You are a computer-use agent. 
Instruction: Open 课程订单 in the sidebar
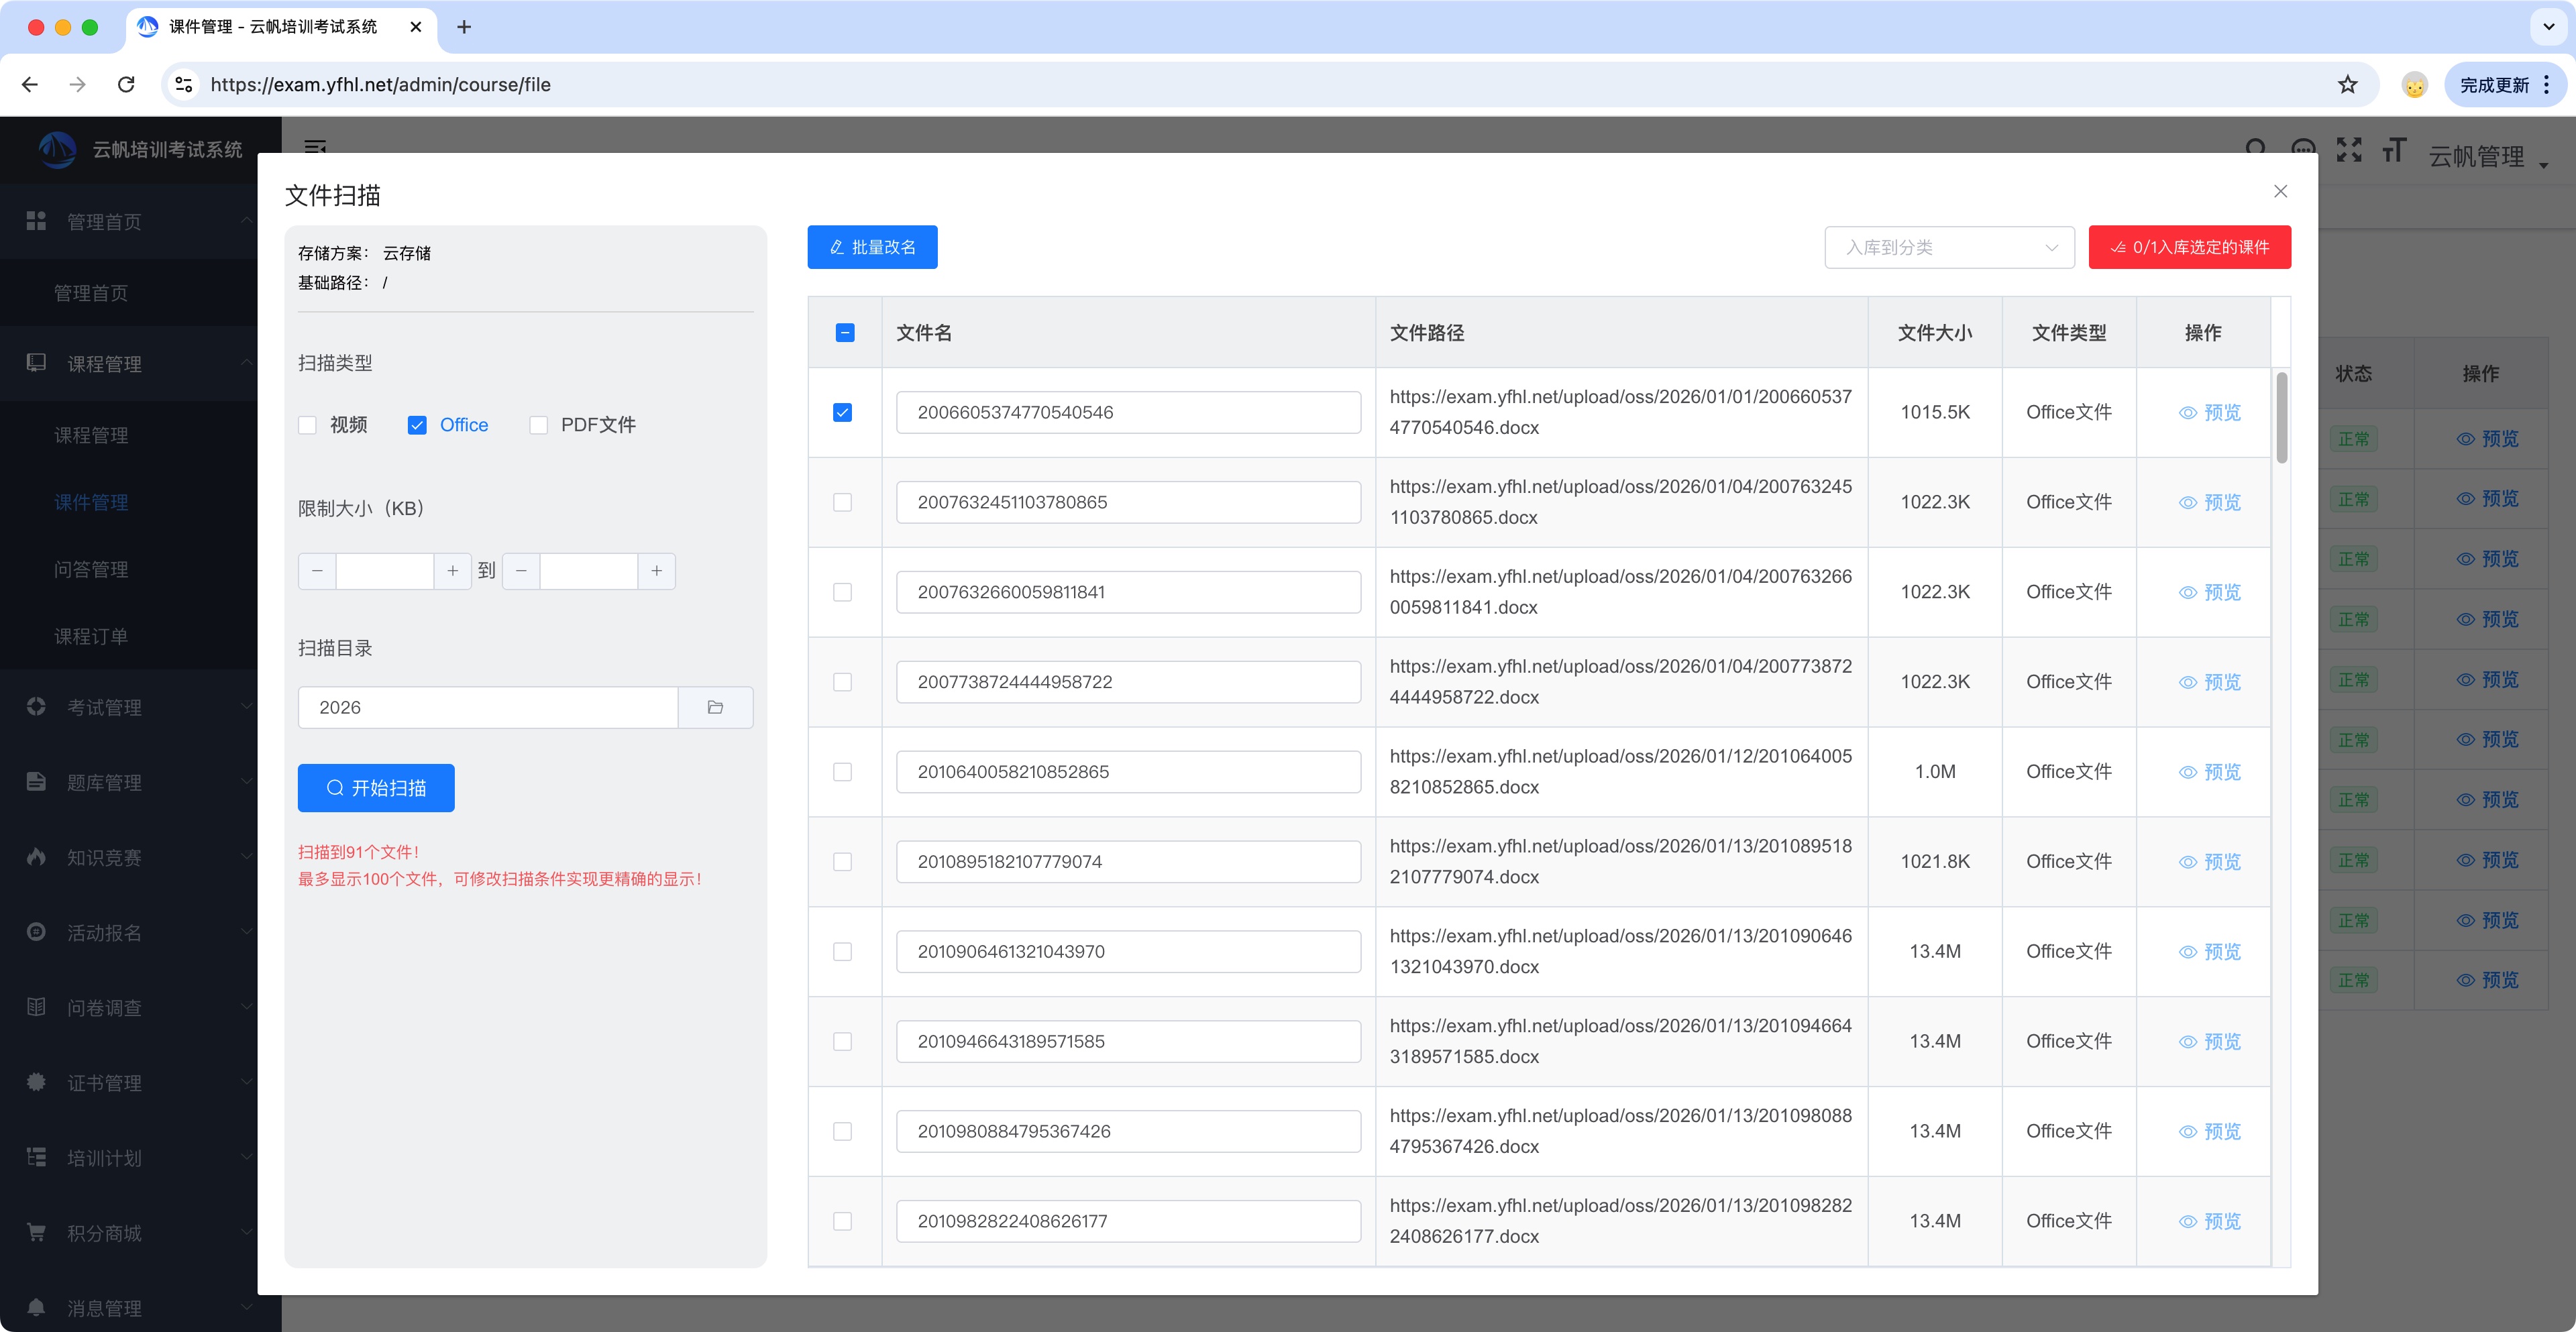point(91,636)
